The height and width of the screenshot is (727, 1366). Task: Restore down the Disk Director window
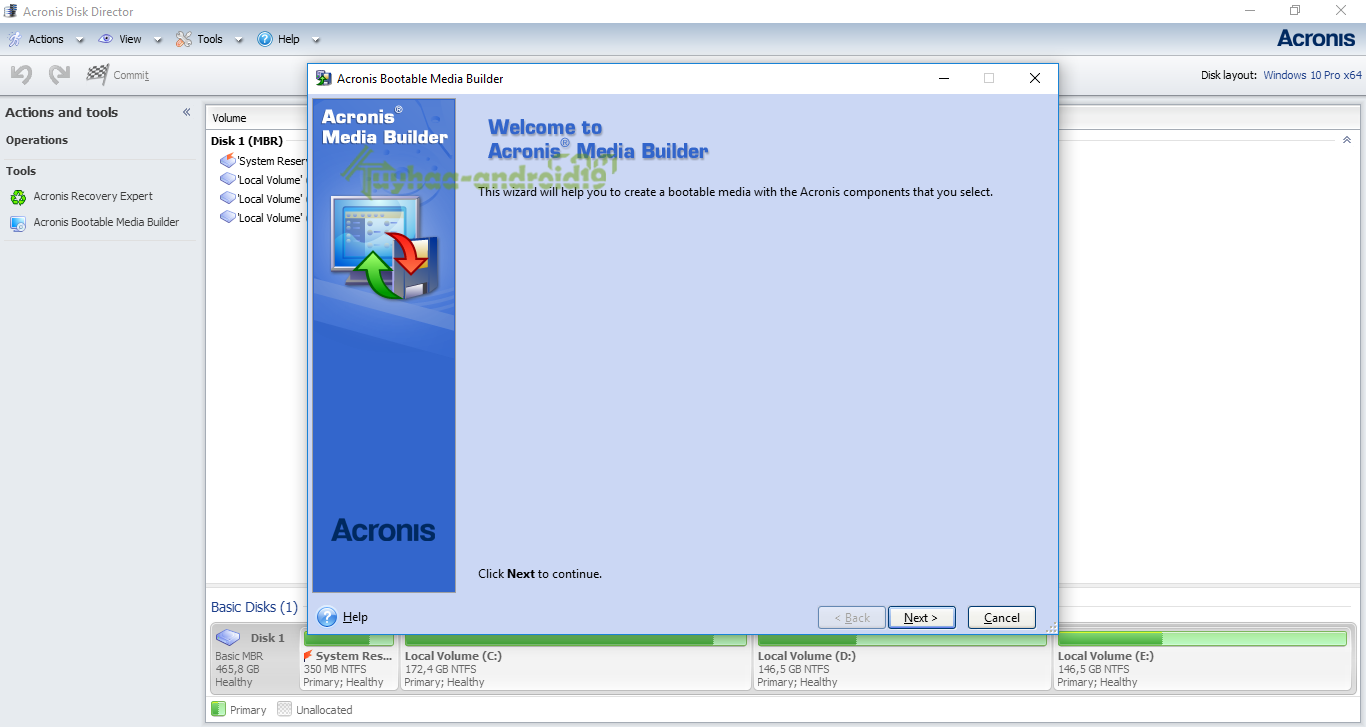[1295, 11]
